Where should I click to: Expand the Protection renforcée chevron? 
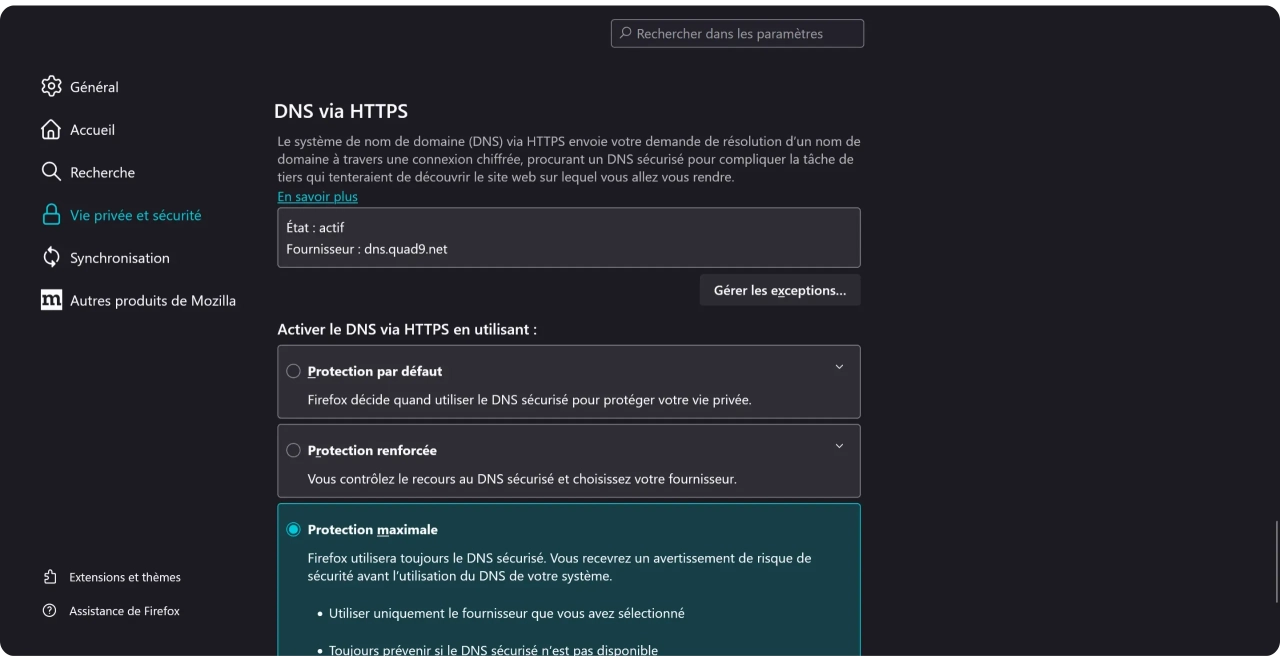839,446
